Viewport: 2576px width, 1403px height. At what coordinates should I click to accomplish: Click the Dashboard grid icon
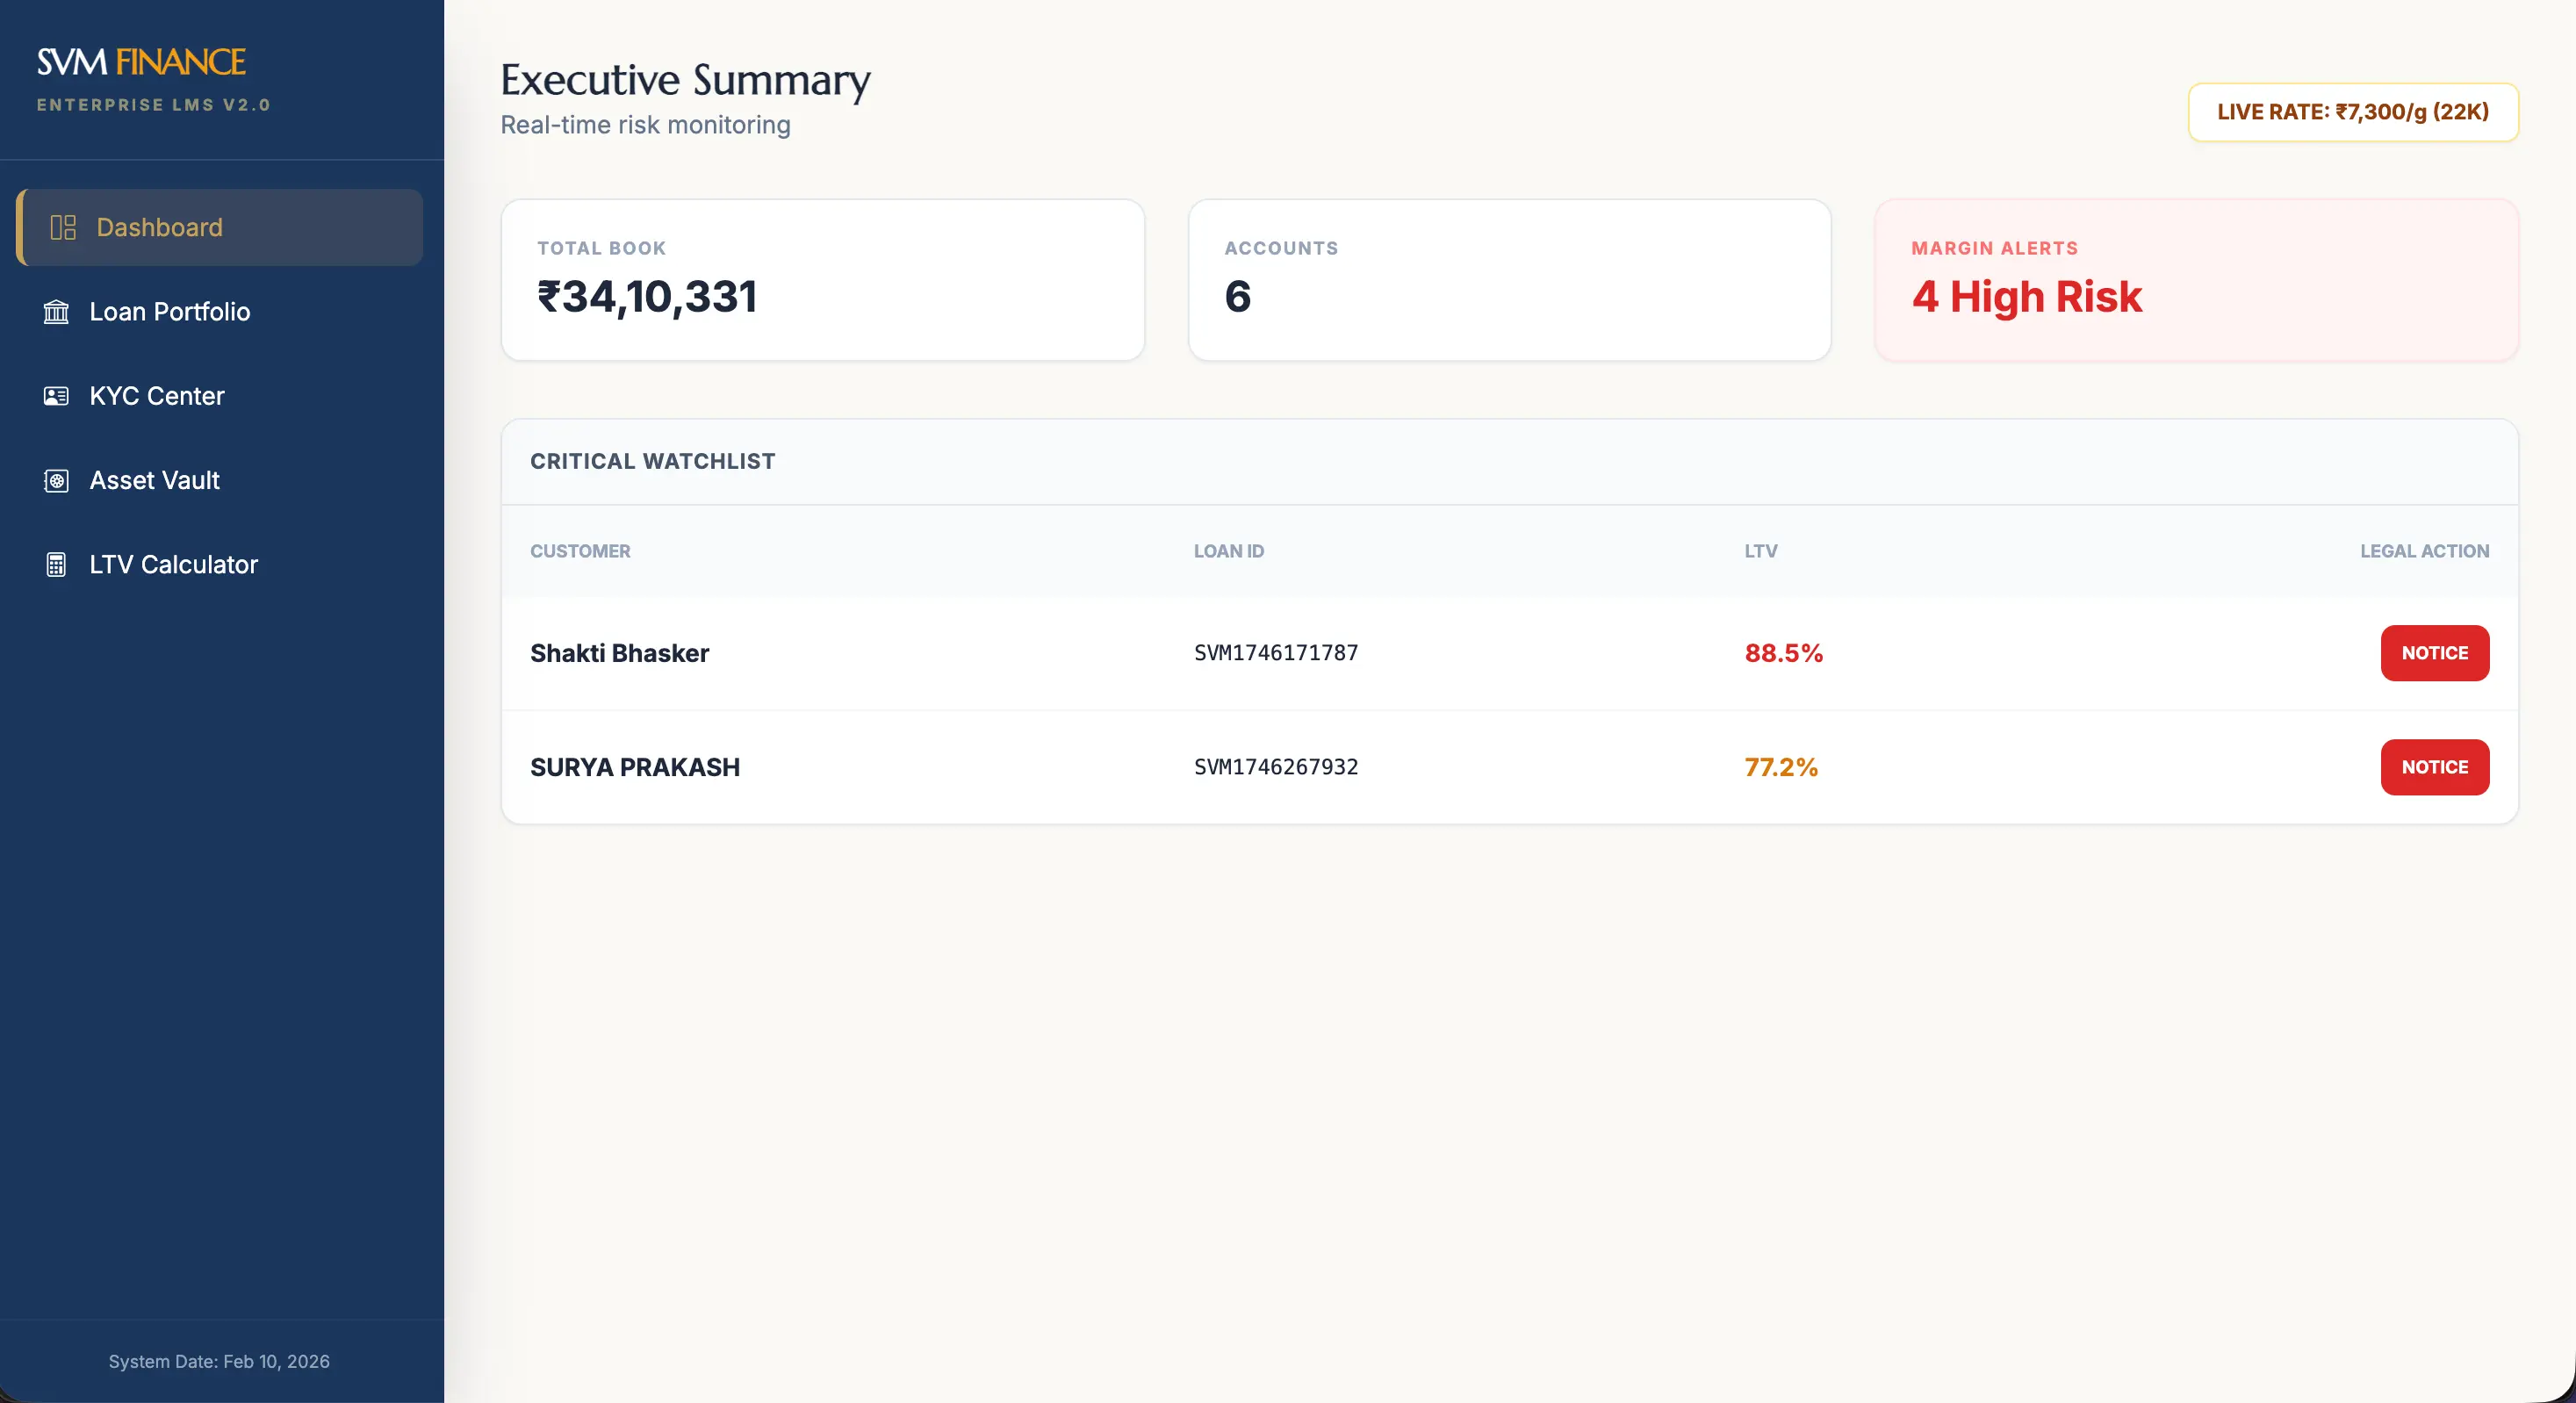point(63,227)
